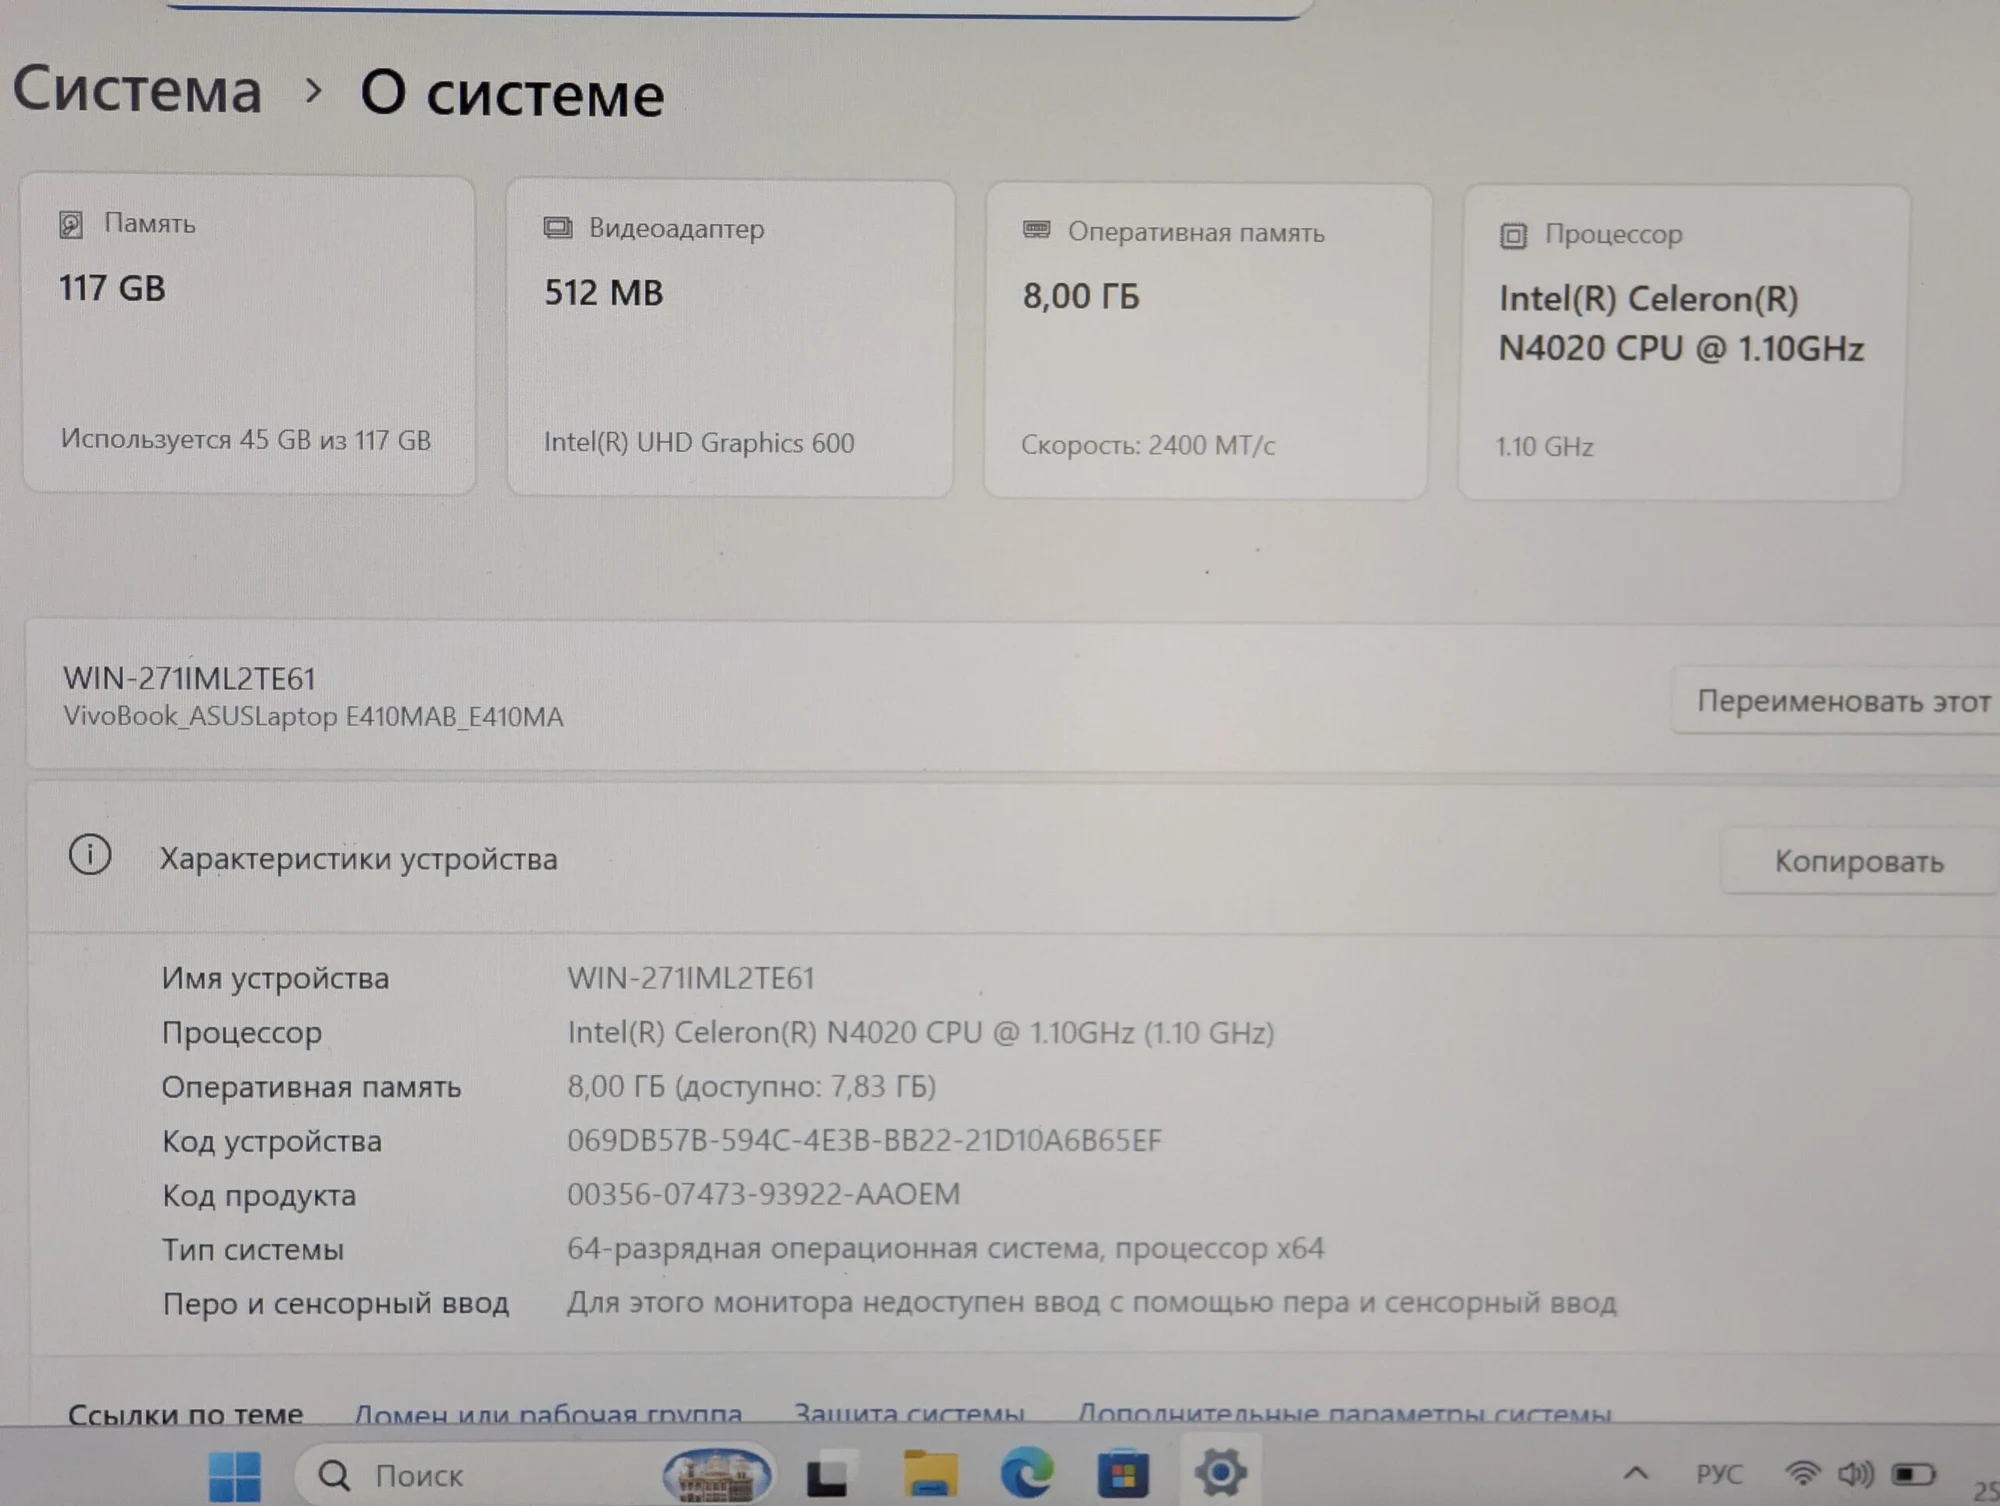Click the storage icon on Память card
Screen dimensions: 2000x1506
(70, 224)
